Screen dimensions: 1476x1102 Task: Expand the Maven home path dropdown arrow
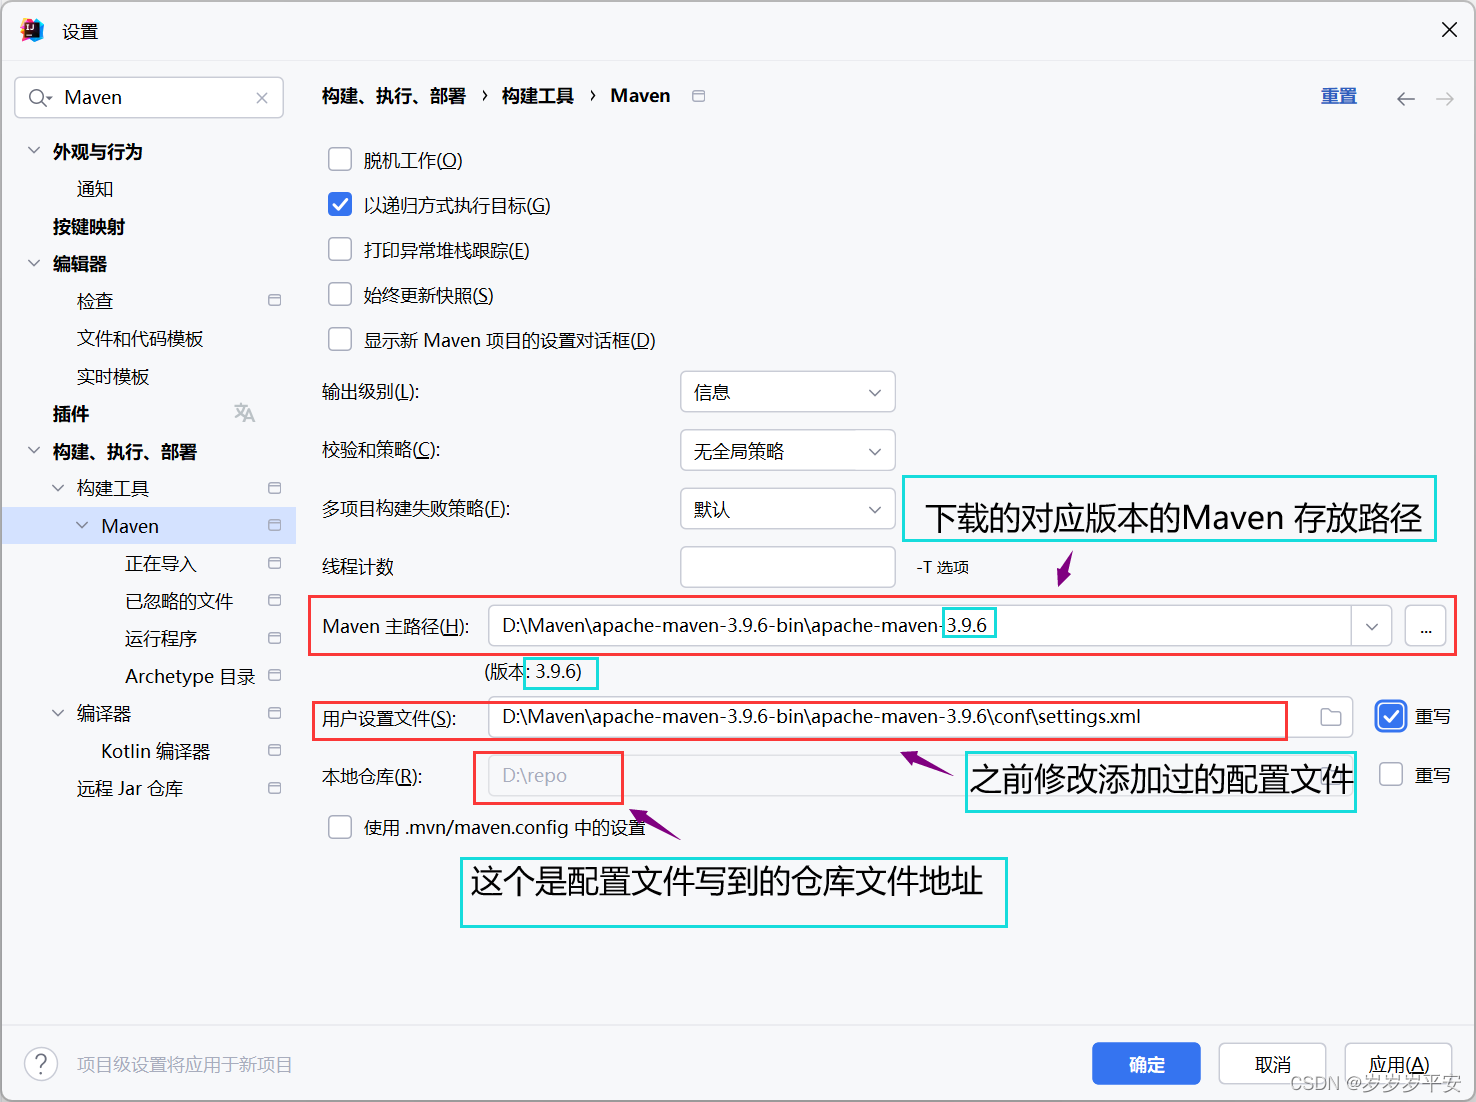1372,626
